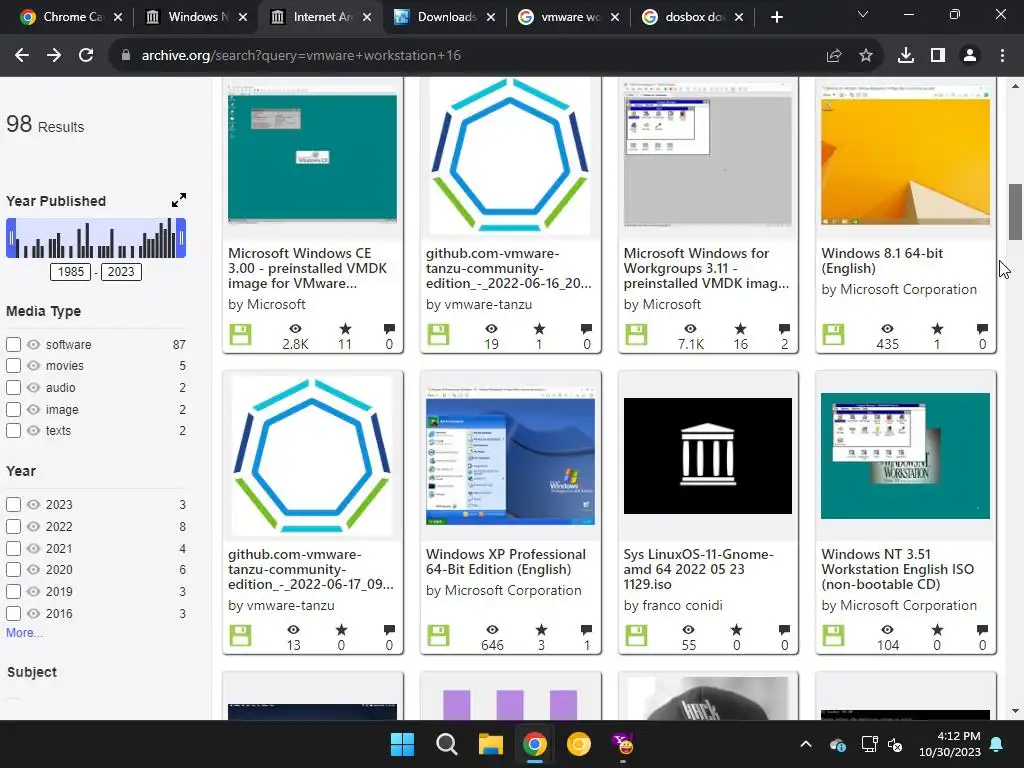Click the page vertical scrollbar thumb
The height and width of the screenshot is (768, 1024).
1016,212
